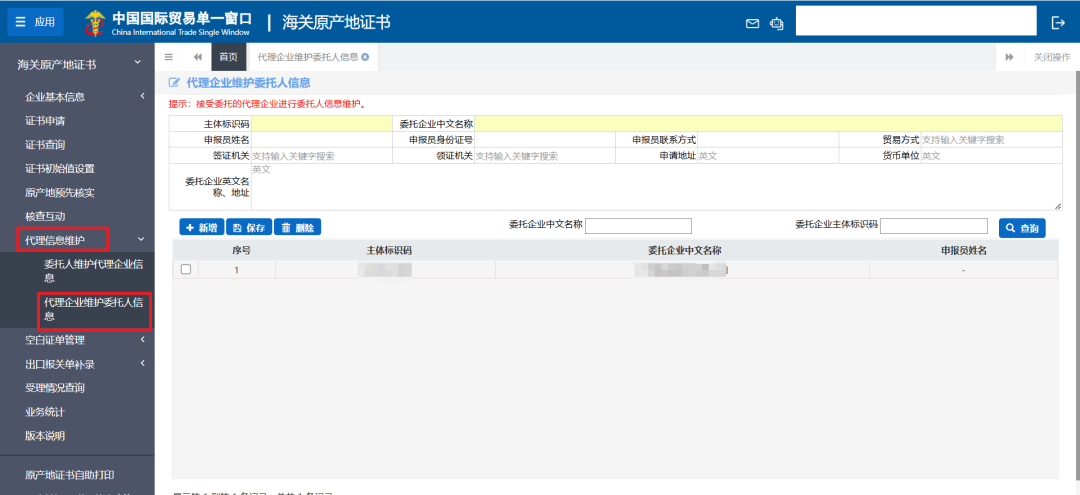The width and height of the screenshot is (1080, 495).
Task: Close the 代理企业维护委托人信息 tab
Action: coord(365,57)
